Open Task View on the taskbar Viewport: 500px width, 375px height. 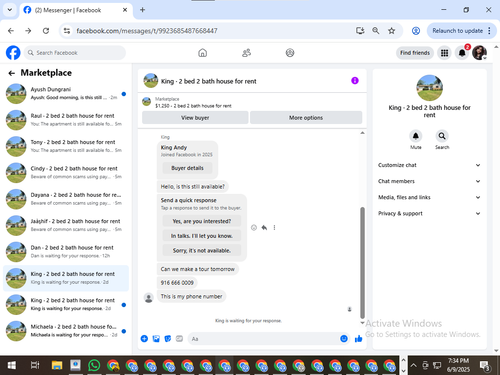pyautogui.click(x=35, y=365)
